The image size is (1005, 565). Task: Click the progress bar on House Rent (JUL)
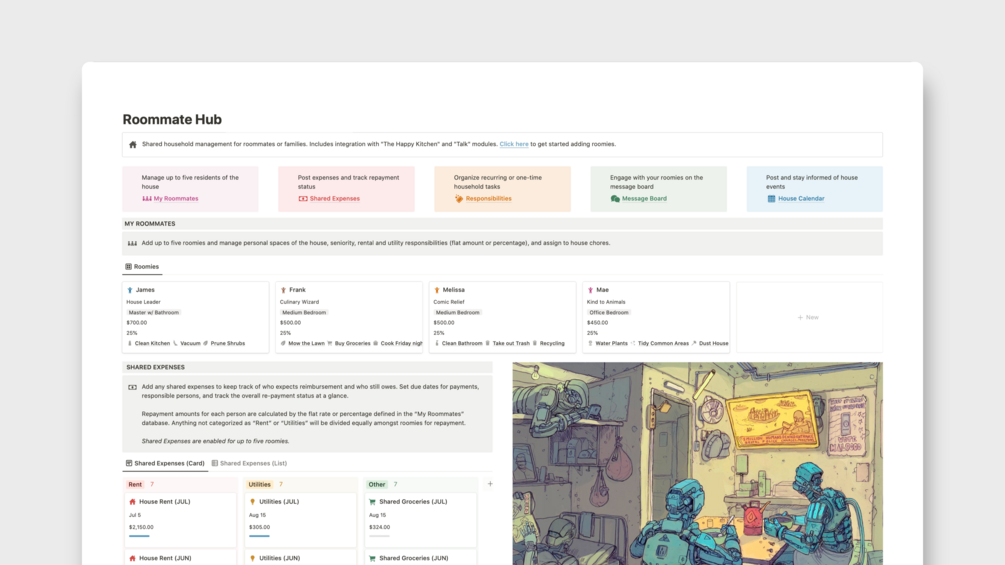pyautogui.click(x=139, y=536)
